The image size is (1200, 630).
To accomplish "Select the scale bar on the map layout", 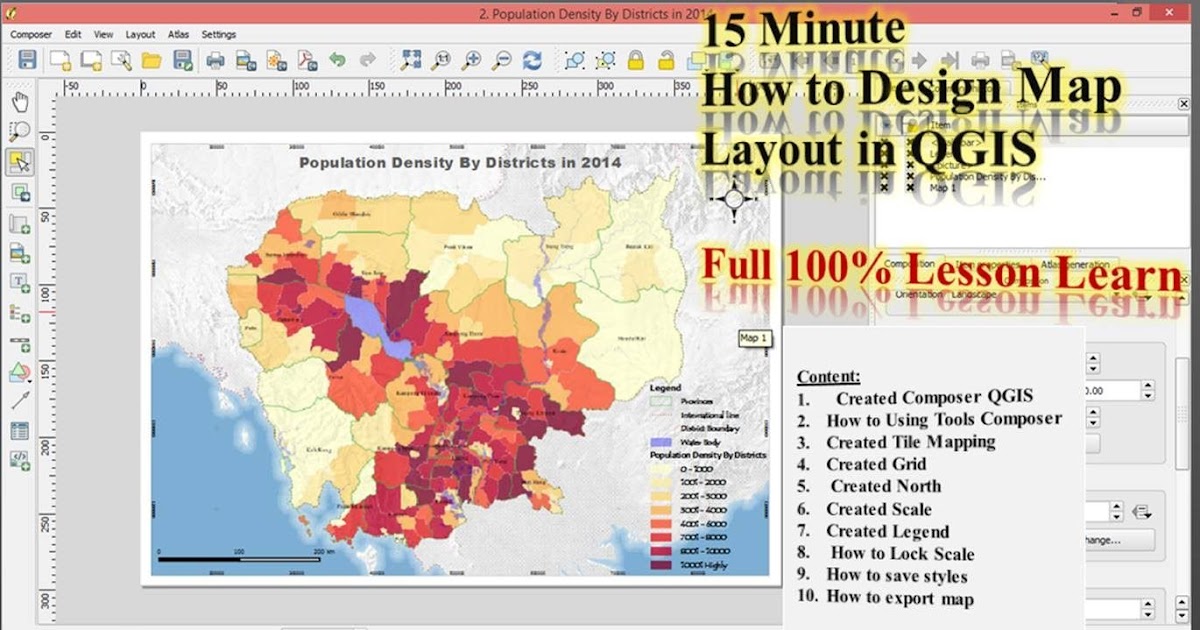I will 246,555.
